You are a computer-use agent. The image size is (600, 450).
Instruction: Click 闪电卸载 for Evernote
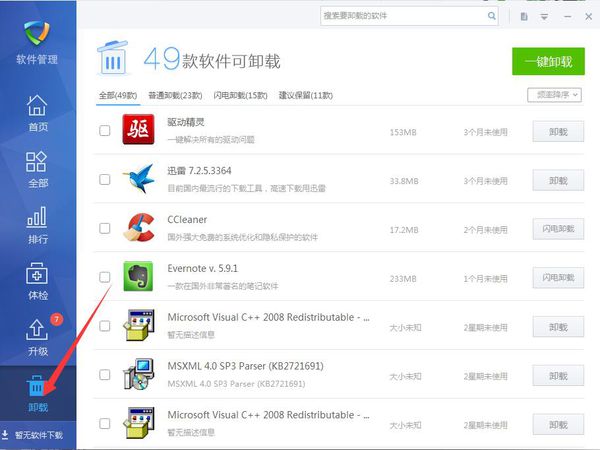click(x=558, y=278)
